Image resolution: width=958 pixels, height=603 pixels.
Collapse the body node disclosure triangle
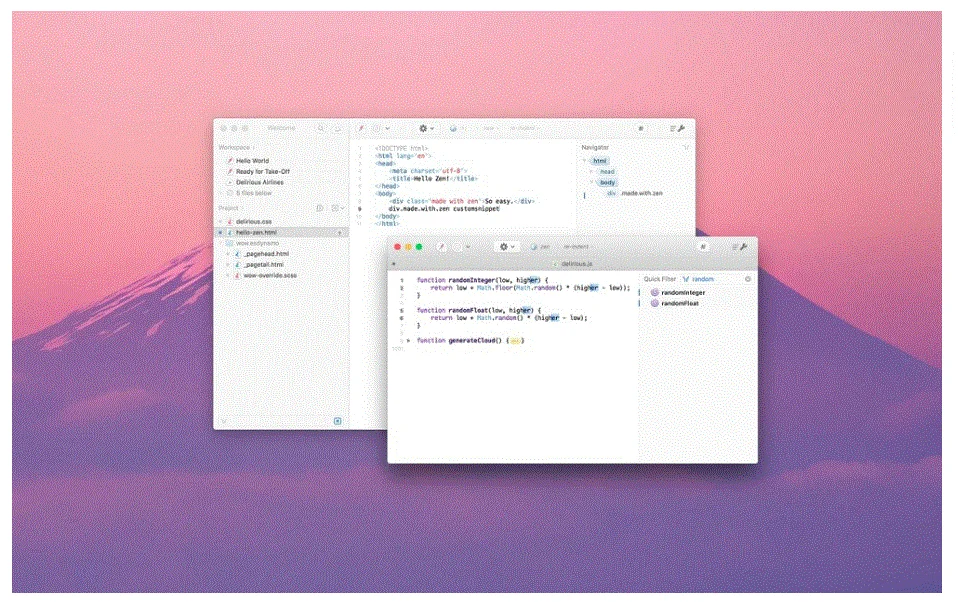tap(591, 183)
